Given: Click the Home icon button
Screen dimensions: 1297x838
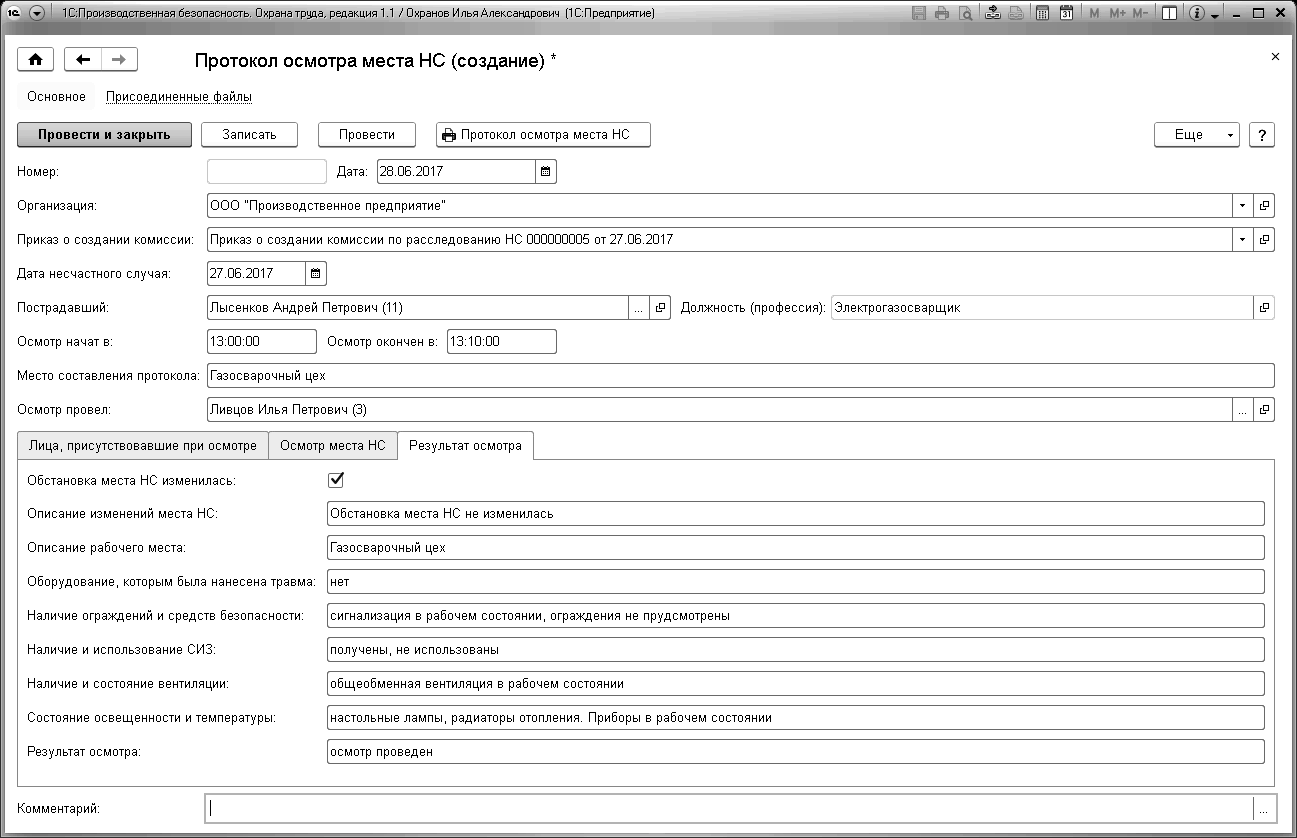Looking at the screenshot, I should 35,60.
